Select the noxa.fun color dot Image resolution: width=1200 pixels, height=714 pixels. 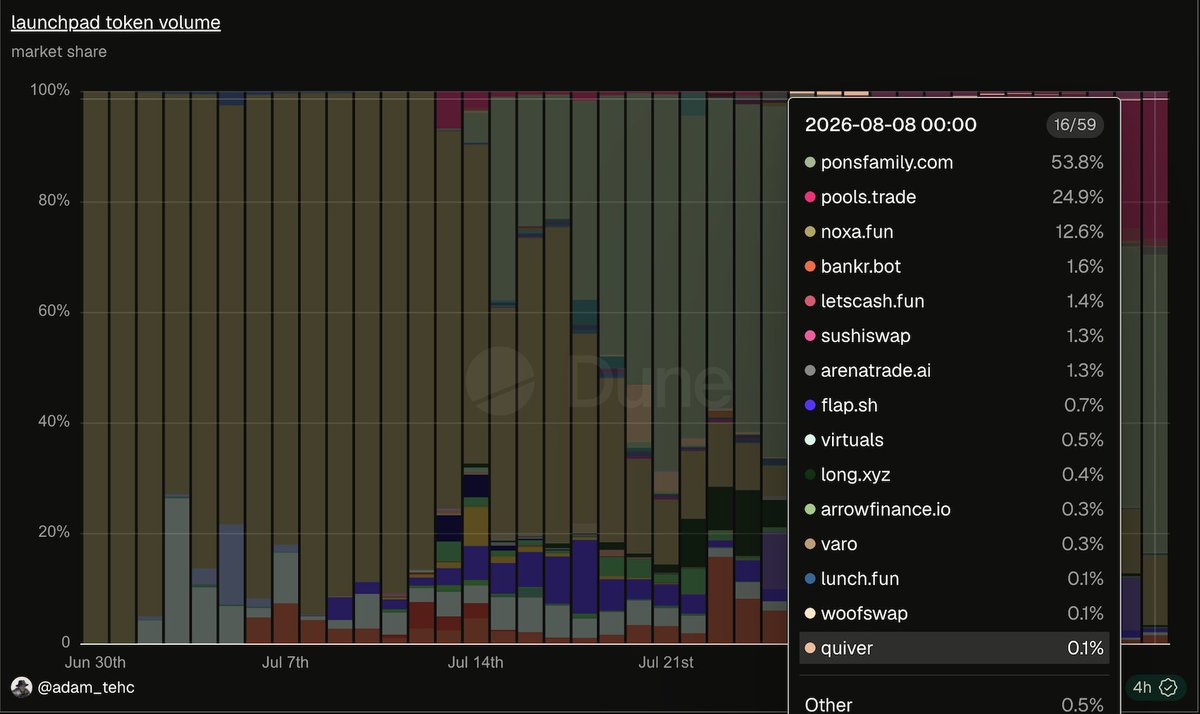[810, 232]
